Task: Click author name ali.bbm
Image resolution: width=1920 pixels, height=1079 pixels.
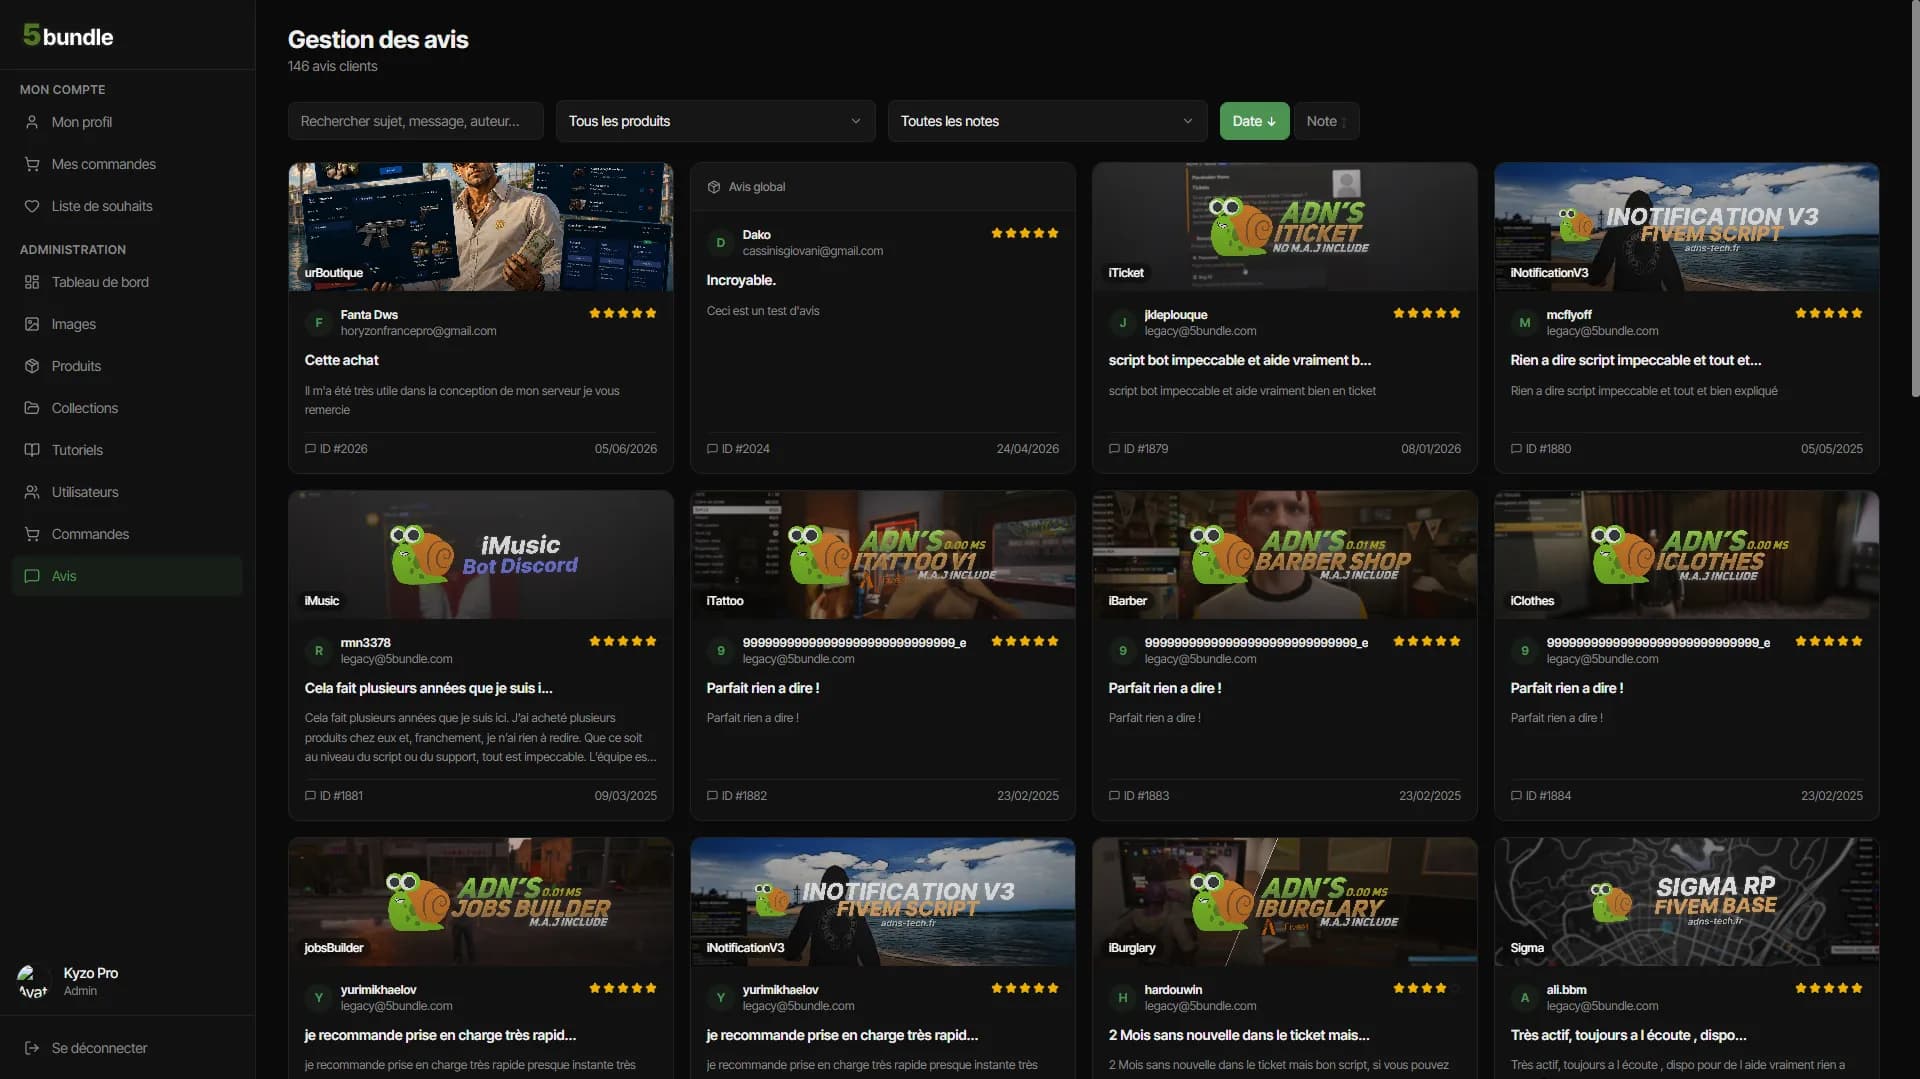Action: [1566, 990]
